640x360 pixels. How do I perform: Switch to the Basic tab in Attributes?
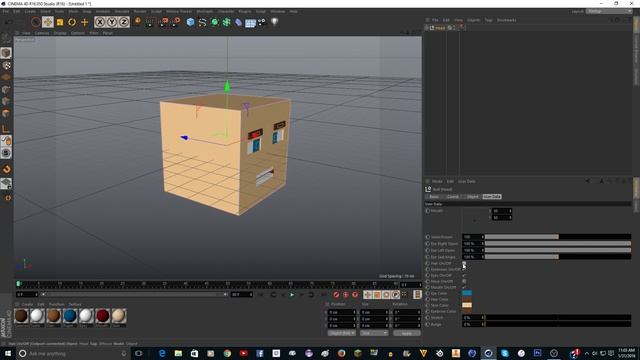tap(434, 197)
